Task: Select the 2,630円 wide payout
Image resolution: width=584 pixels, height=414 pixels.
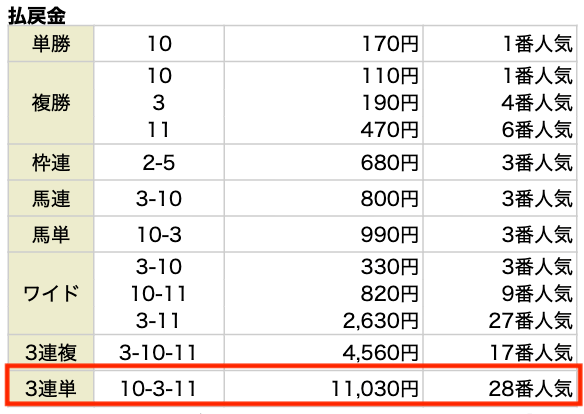Action: tap(381, 321)
